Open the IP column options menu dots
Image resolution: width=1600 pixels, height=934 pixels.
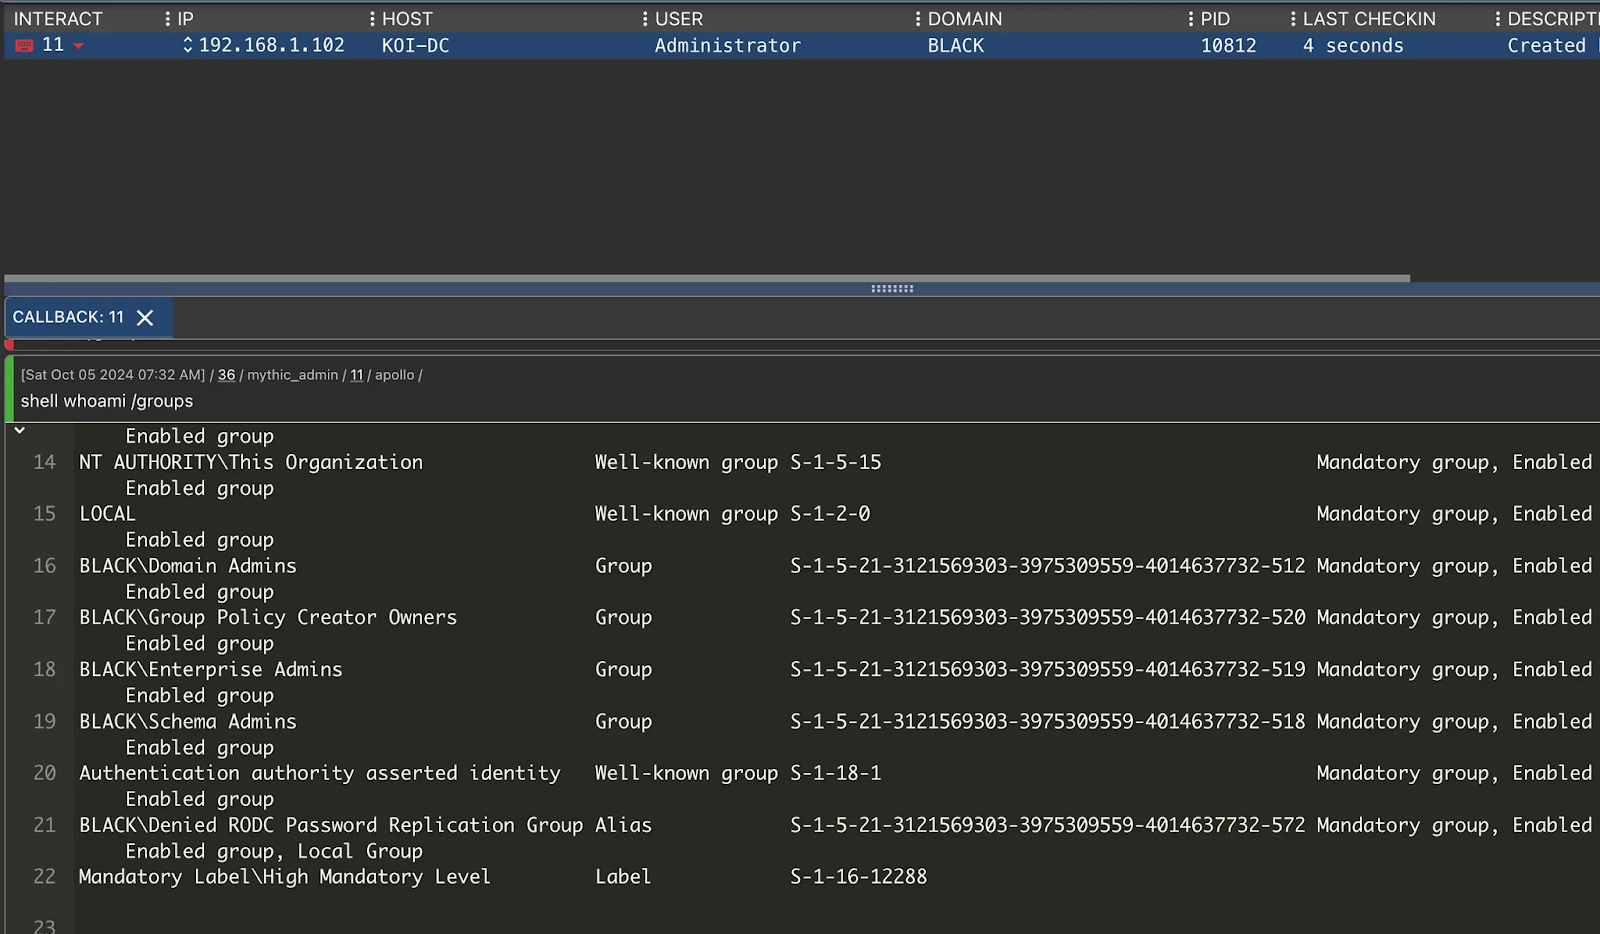(x=167, y=19)
